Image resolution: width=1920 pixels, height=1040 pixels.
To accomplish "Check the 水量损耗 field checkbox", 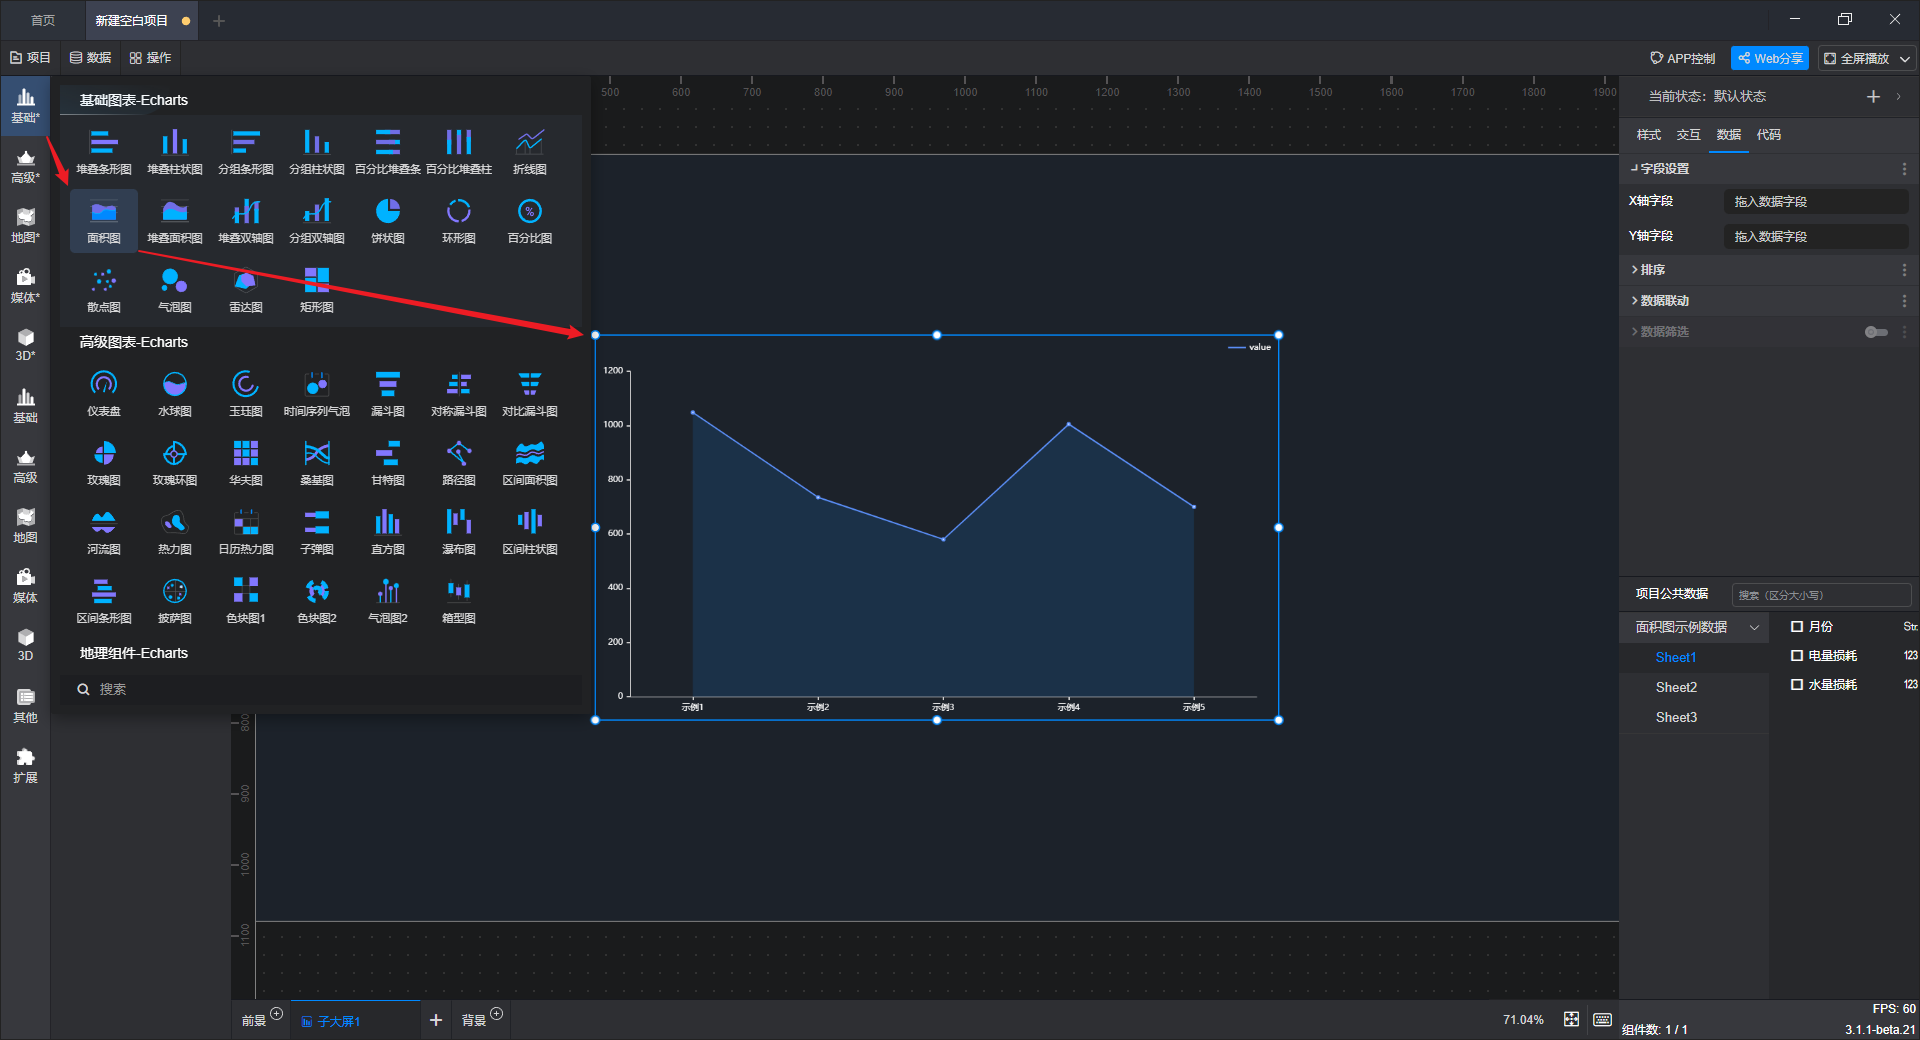I will coord(1797,685).
